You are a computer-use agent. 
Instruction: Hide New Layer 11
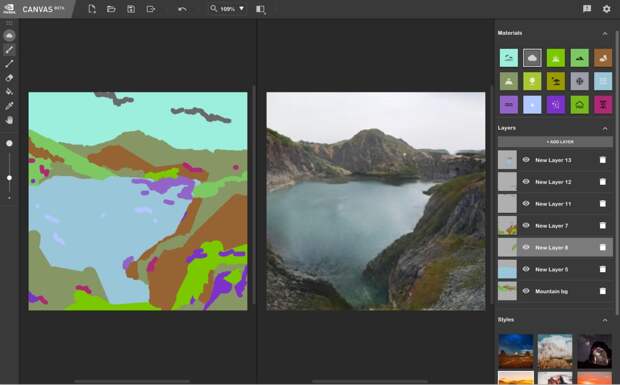(x=526, y=204)
